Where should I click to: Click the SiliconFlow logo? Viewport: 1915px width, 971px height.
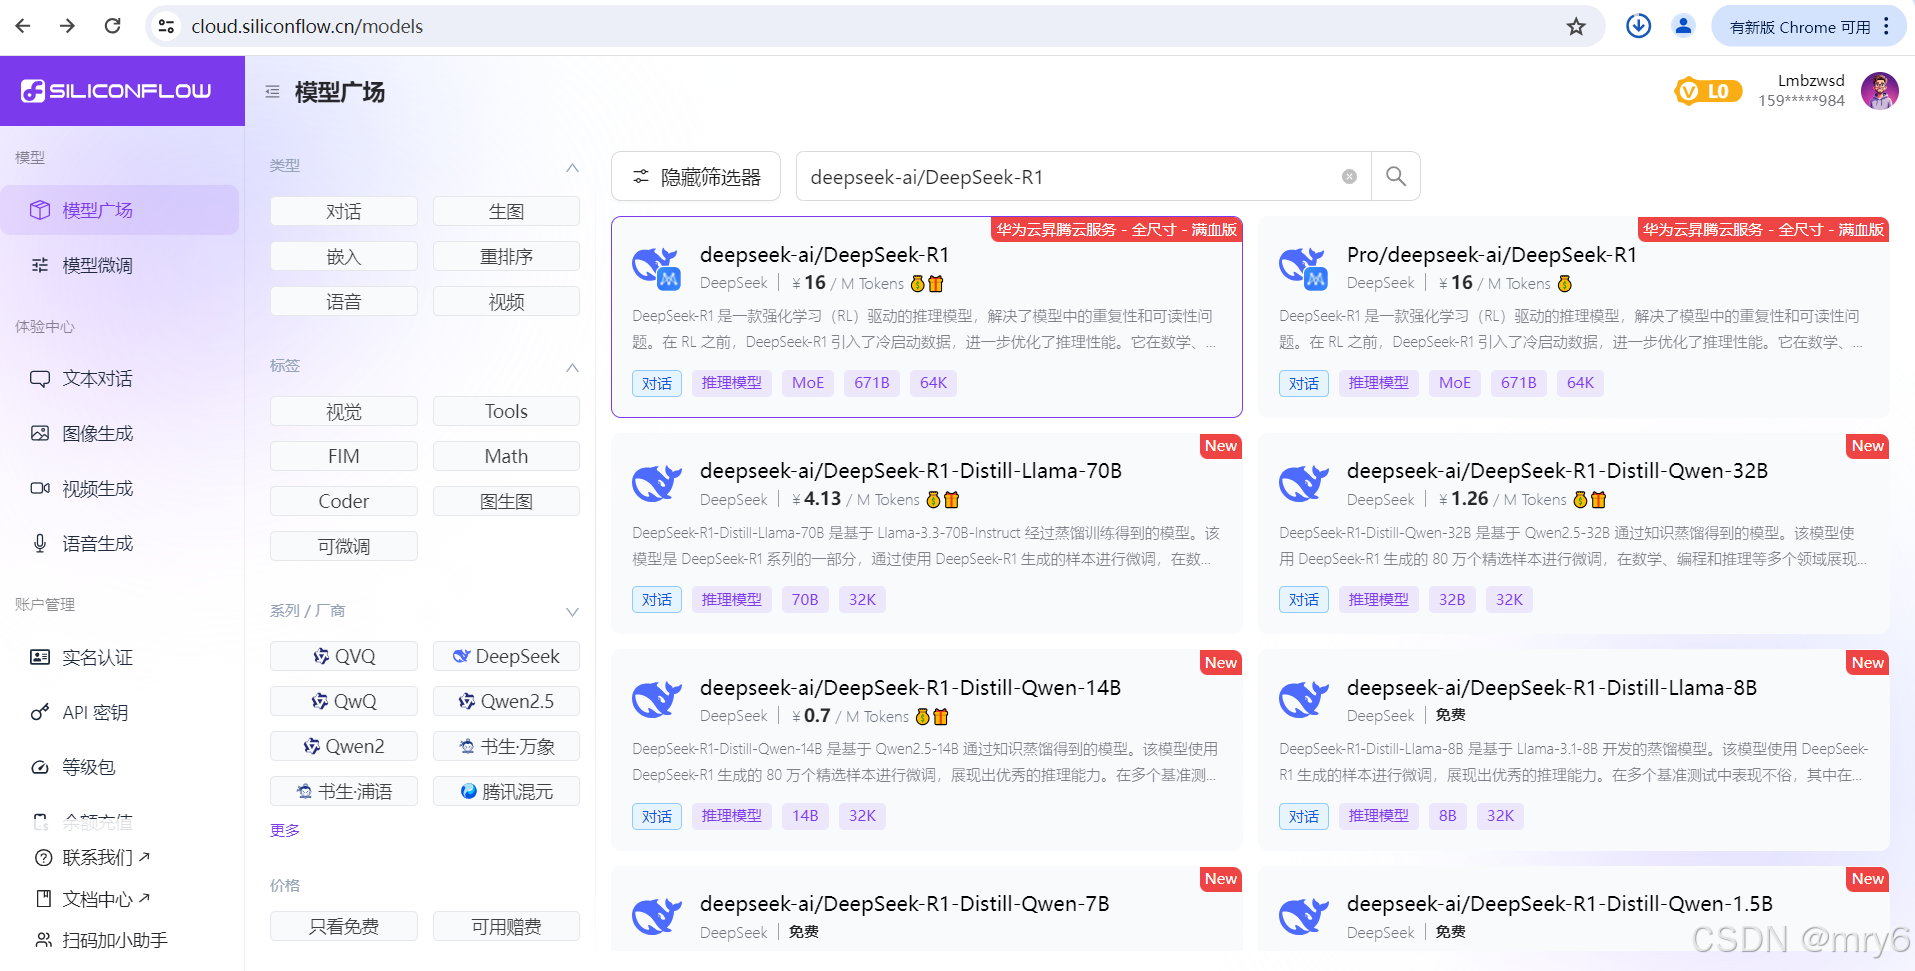116,91
